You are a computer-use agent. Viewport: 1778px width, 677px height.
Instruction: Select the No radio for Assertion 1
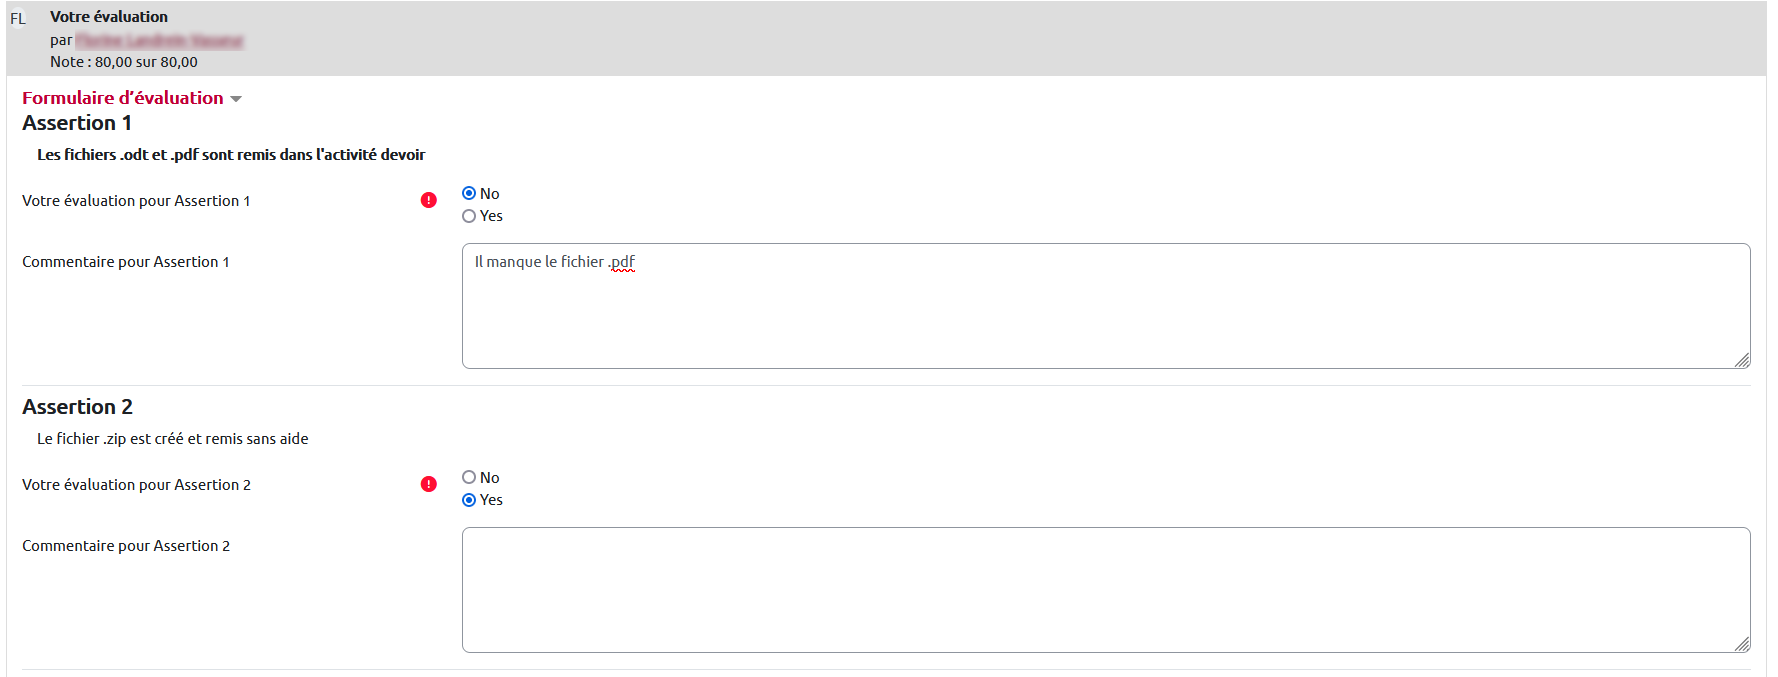coord(469,193)
